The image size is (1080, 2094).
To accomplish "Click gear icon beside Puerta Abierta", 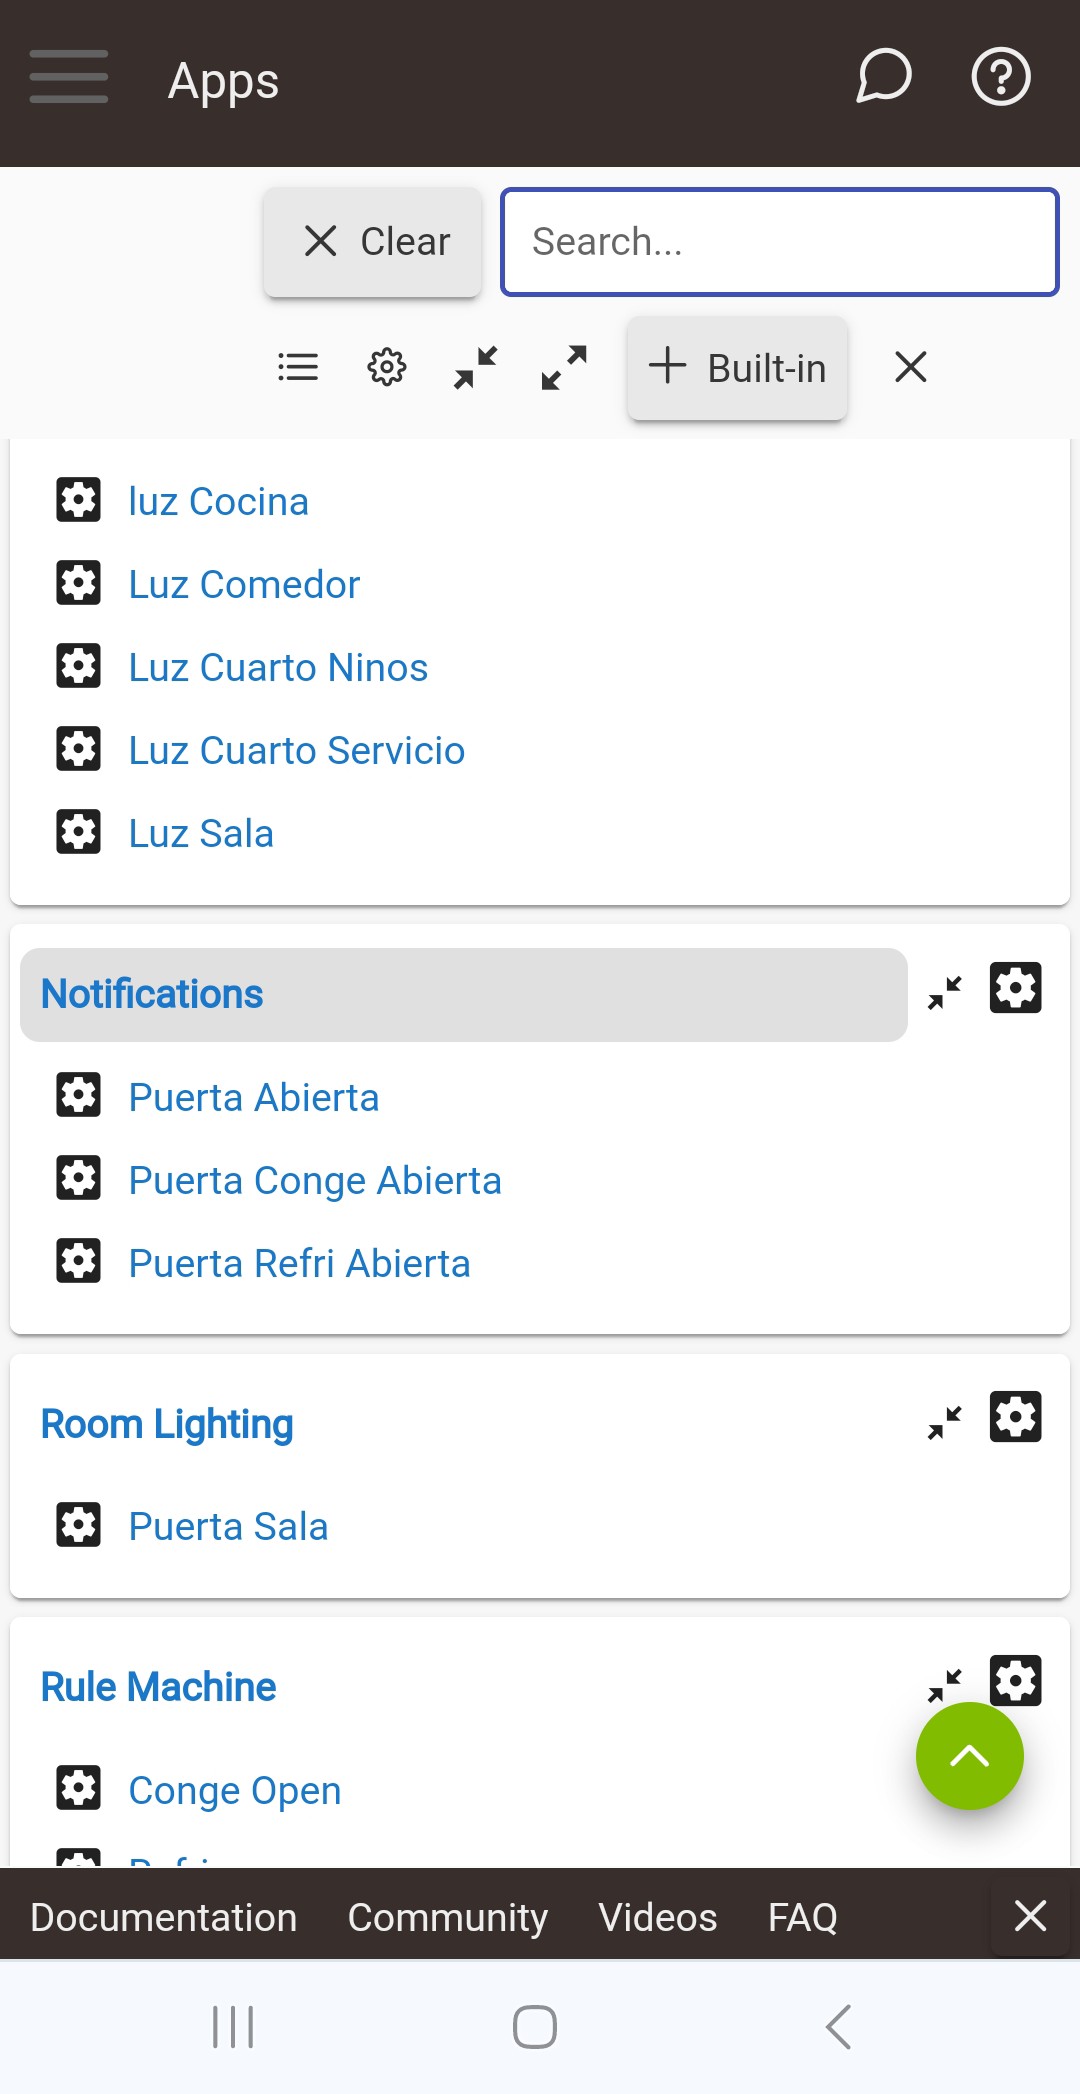I will click(78, 1096).
